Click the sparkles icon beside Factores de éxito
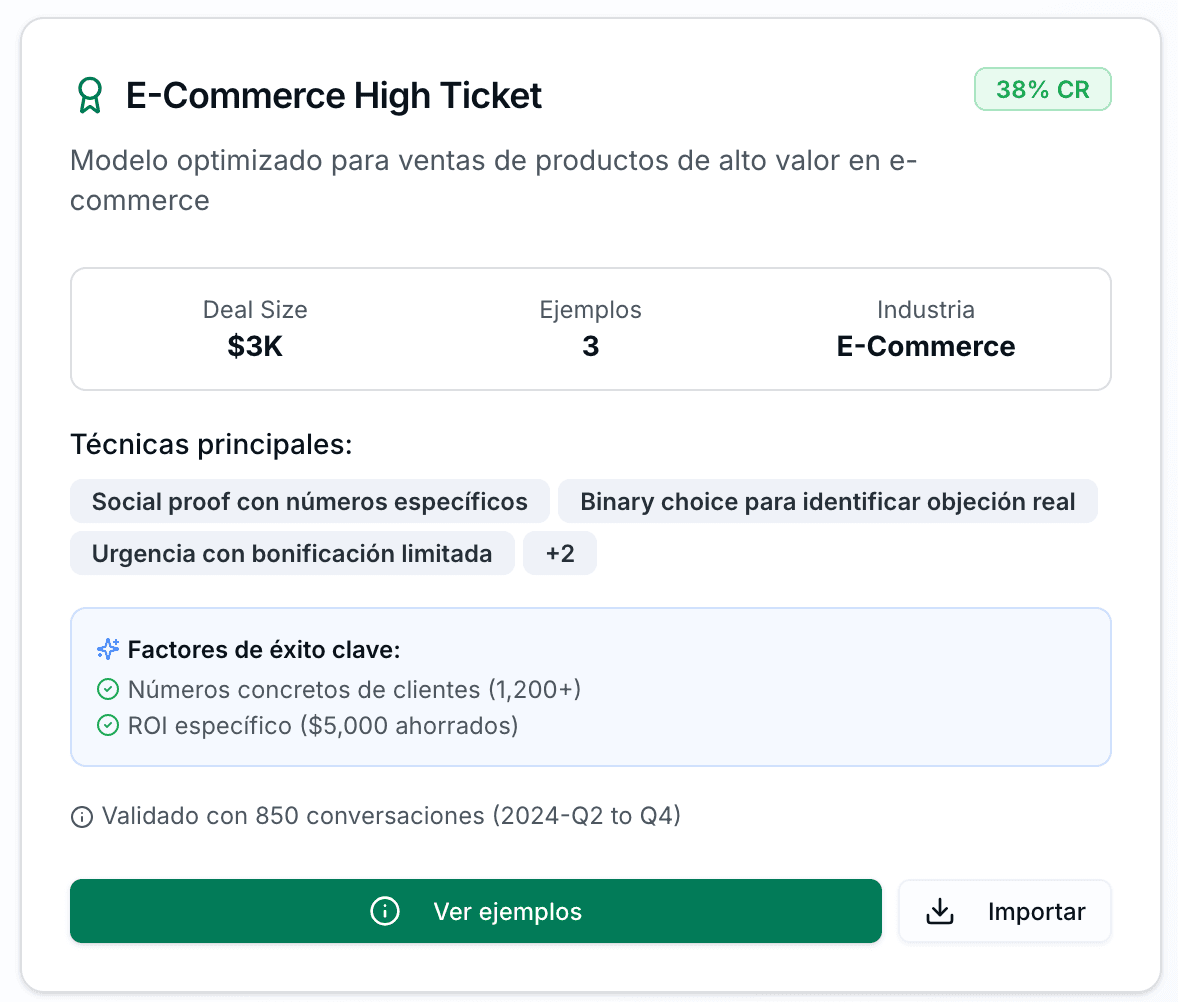The height and width of the screenshot is (1002, 1178). click(108, 649)
